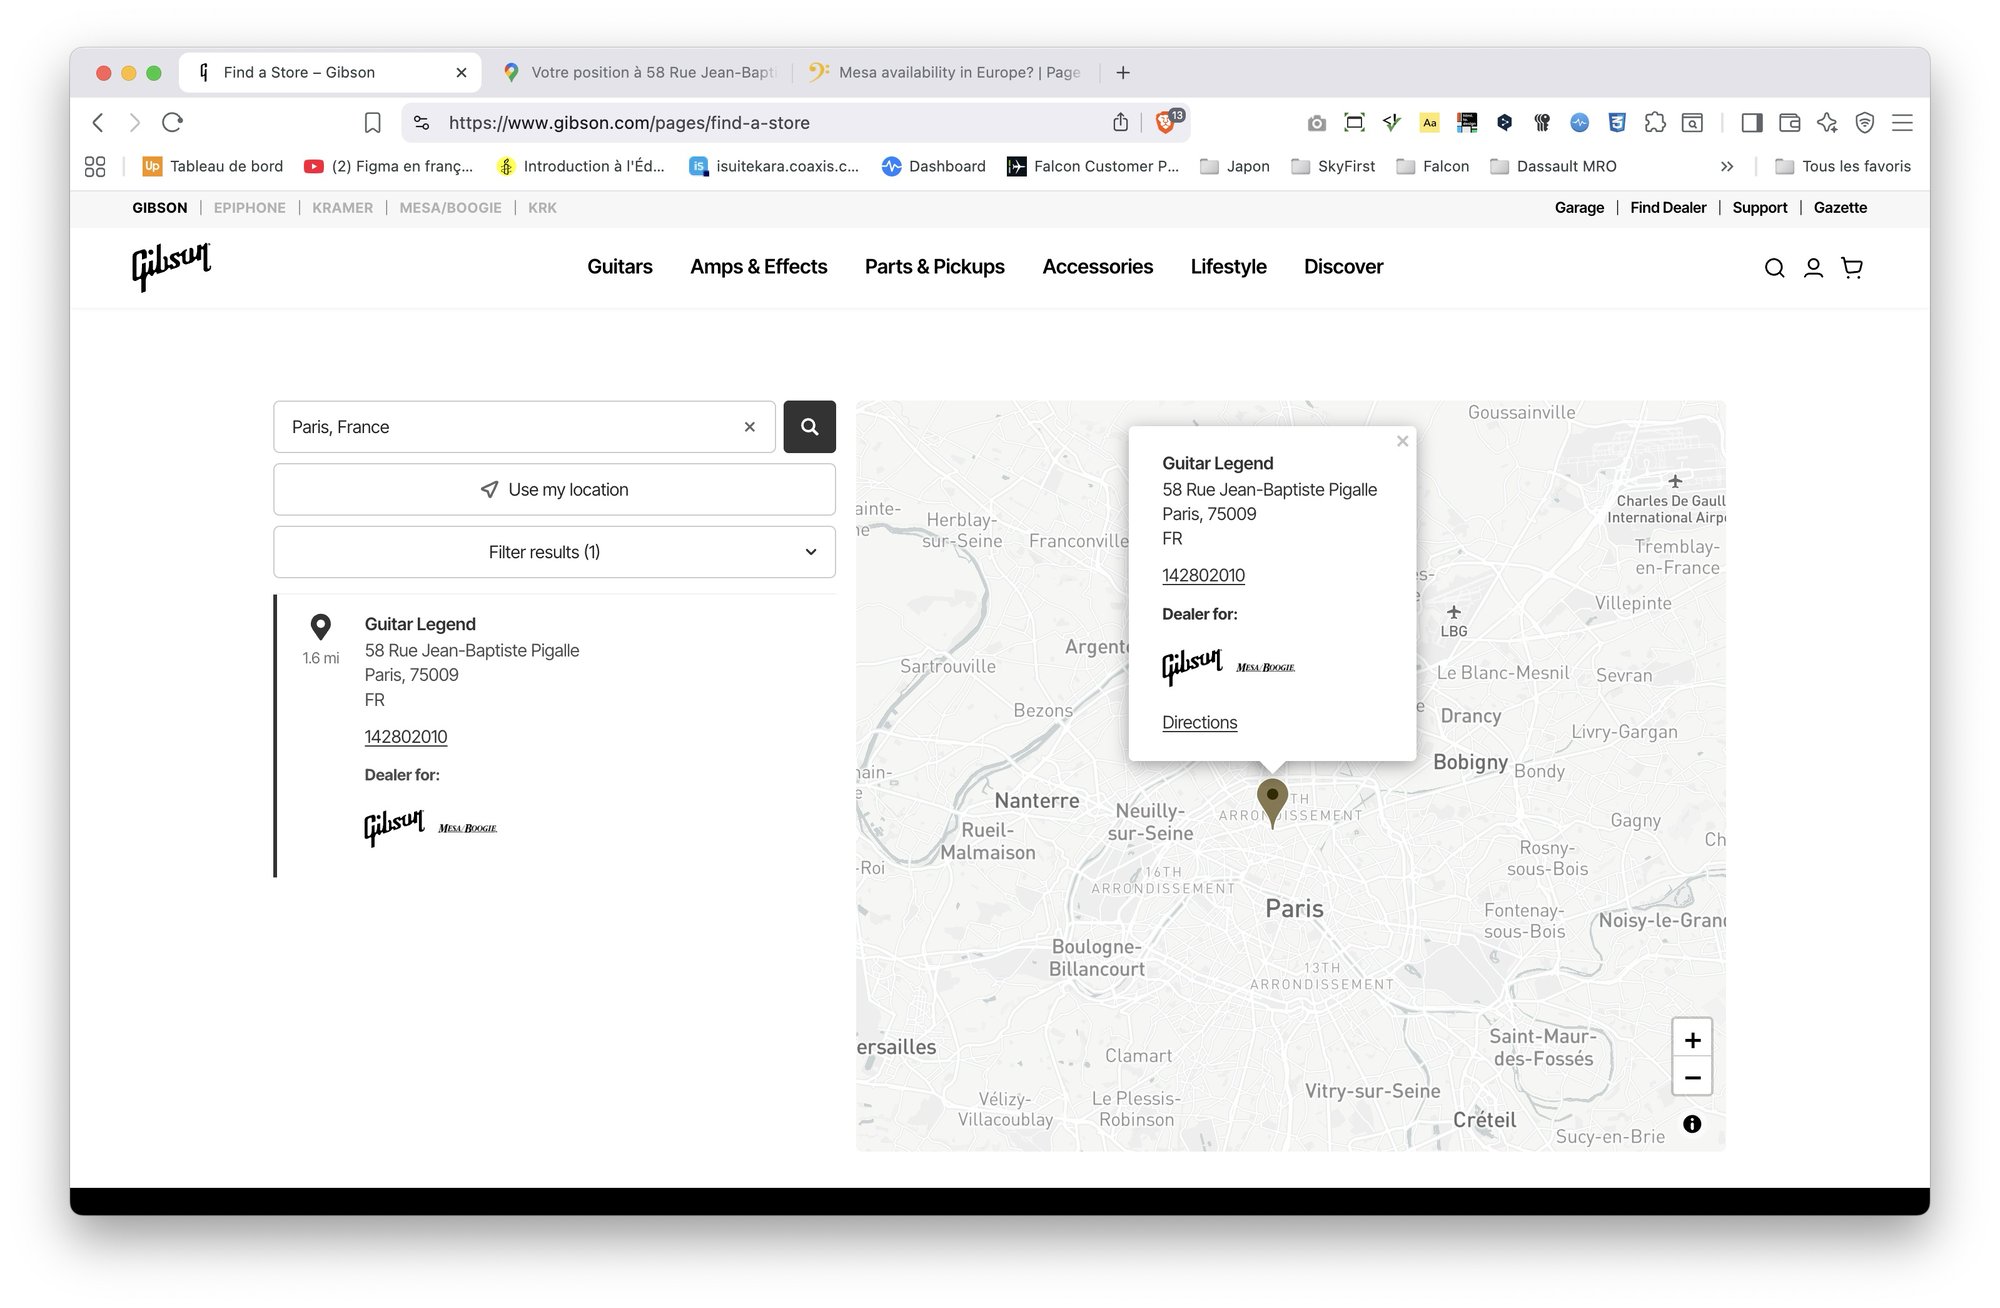Open the Tous les favoris folder
This screenshot has width=2000, height=1308.
[1843, 167]
